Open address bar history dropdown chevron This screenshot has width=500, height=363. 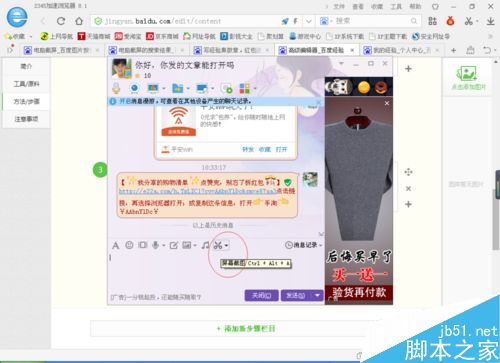(309, 21)
